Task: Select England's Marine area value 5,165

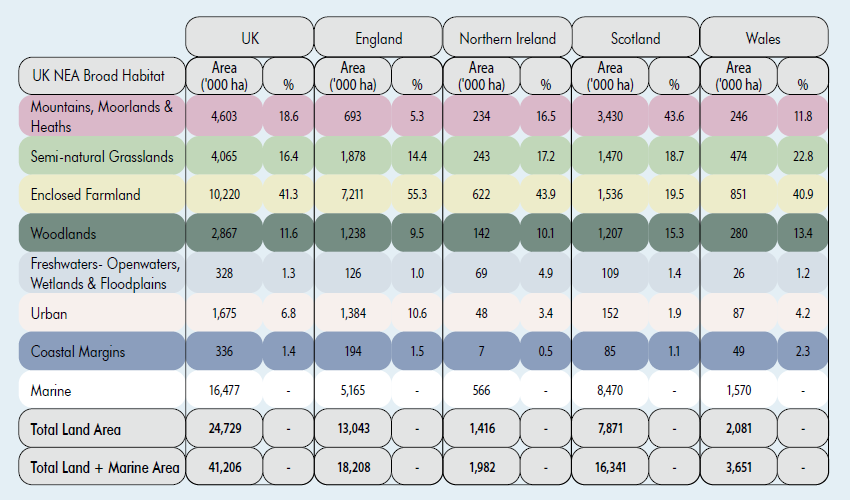Action: coord(352,391)
